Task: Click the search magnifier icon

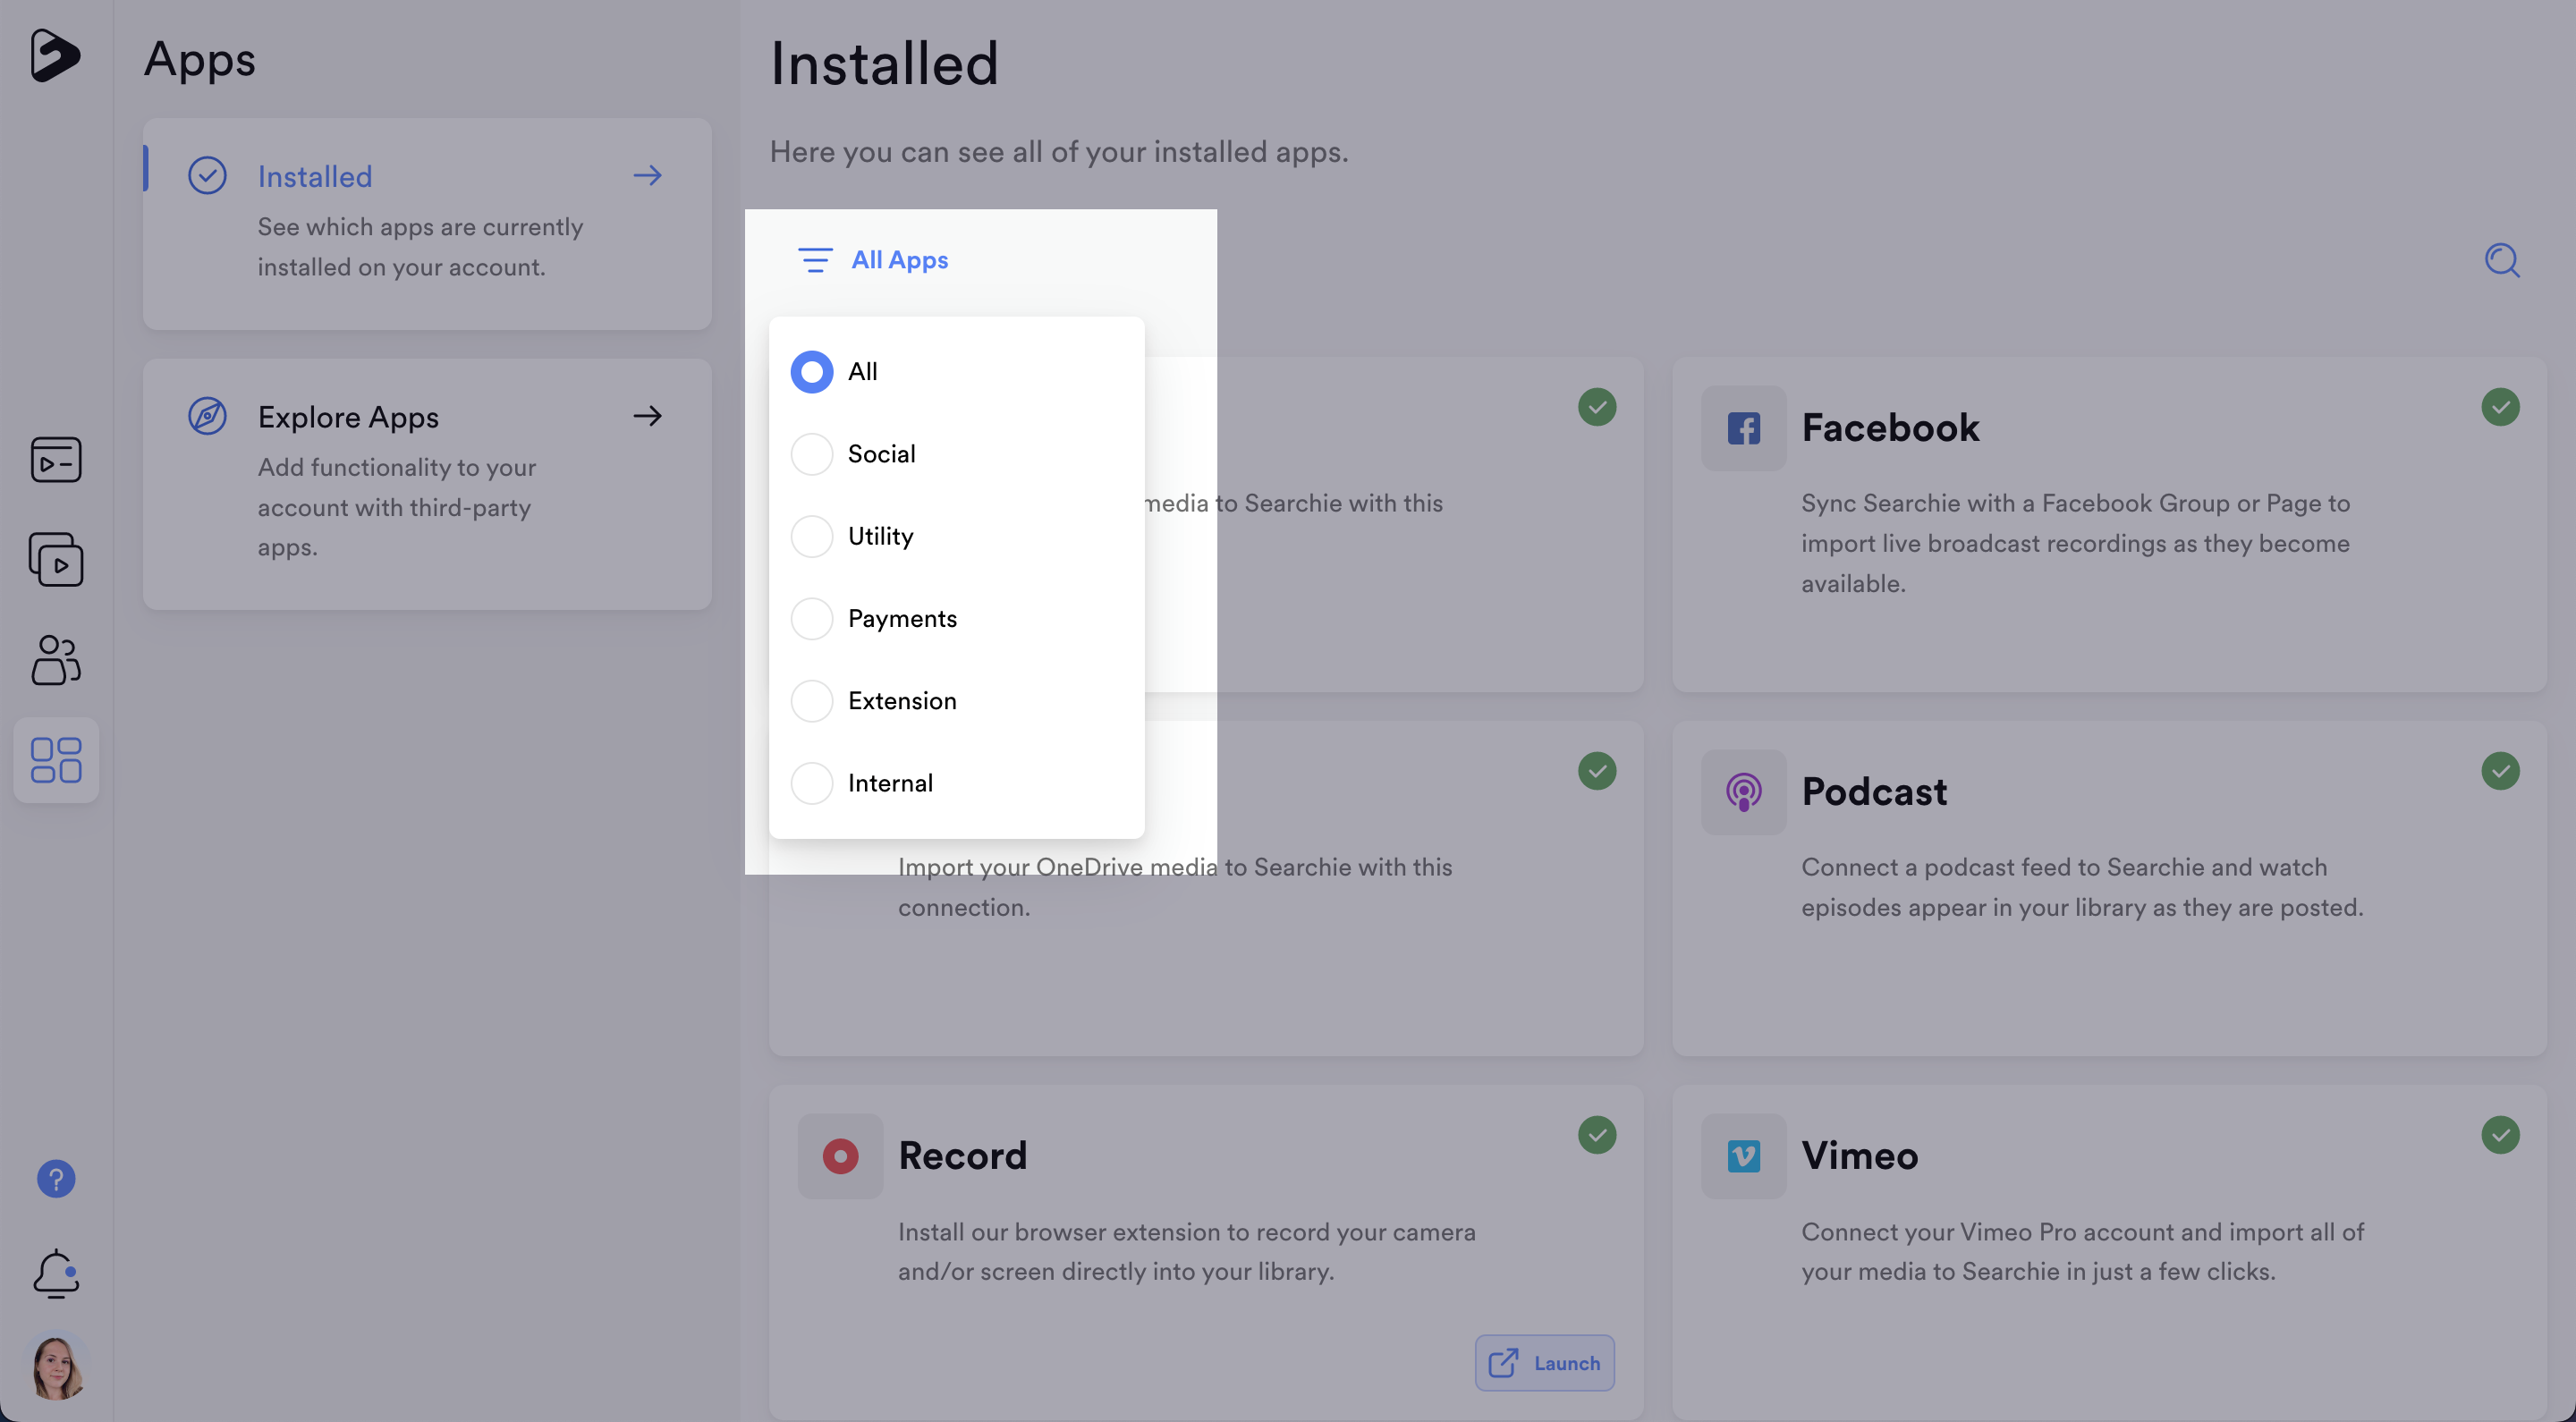Action: click(x=2501, y=260)
